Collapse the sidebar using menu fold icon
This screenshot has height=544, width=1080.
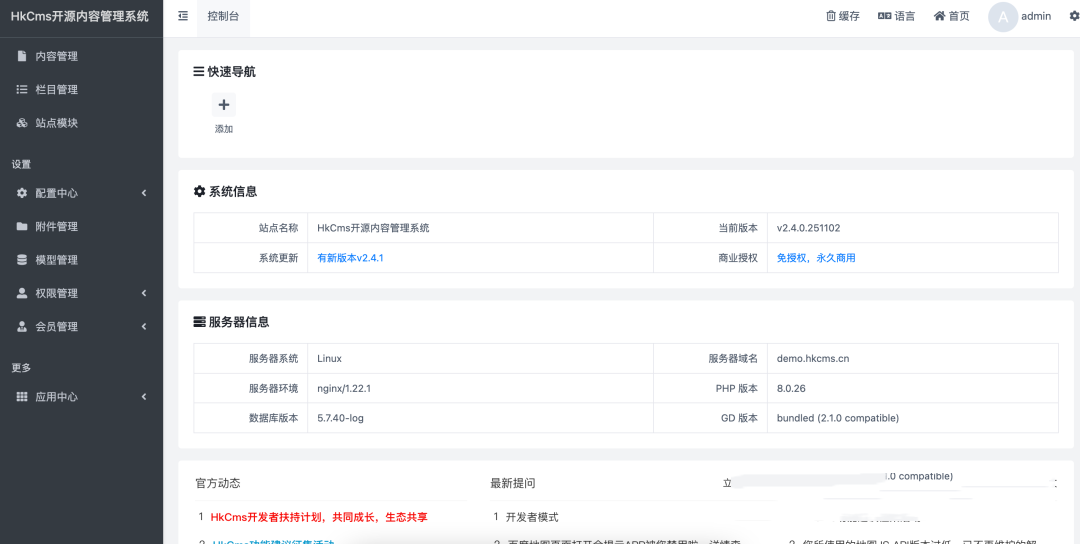coord(183,16)
